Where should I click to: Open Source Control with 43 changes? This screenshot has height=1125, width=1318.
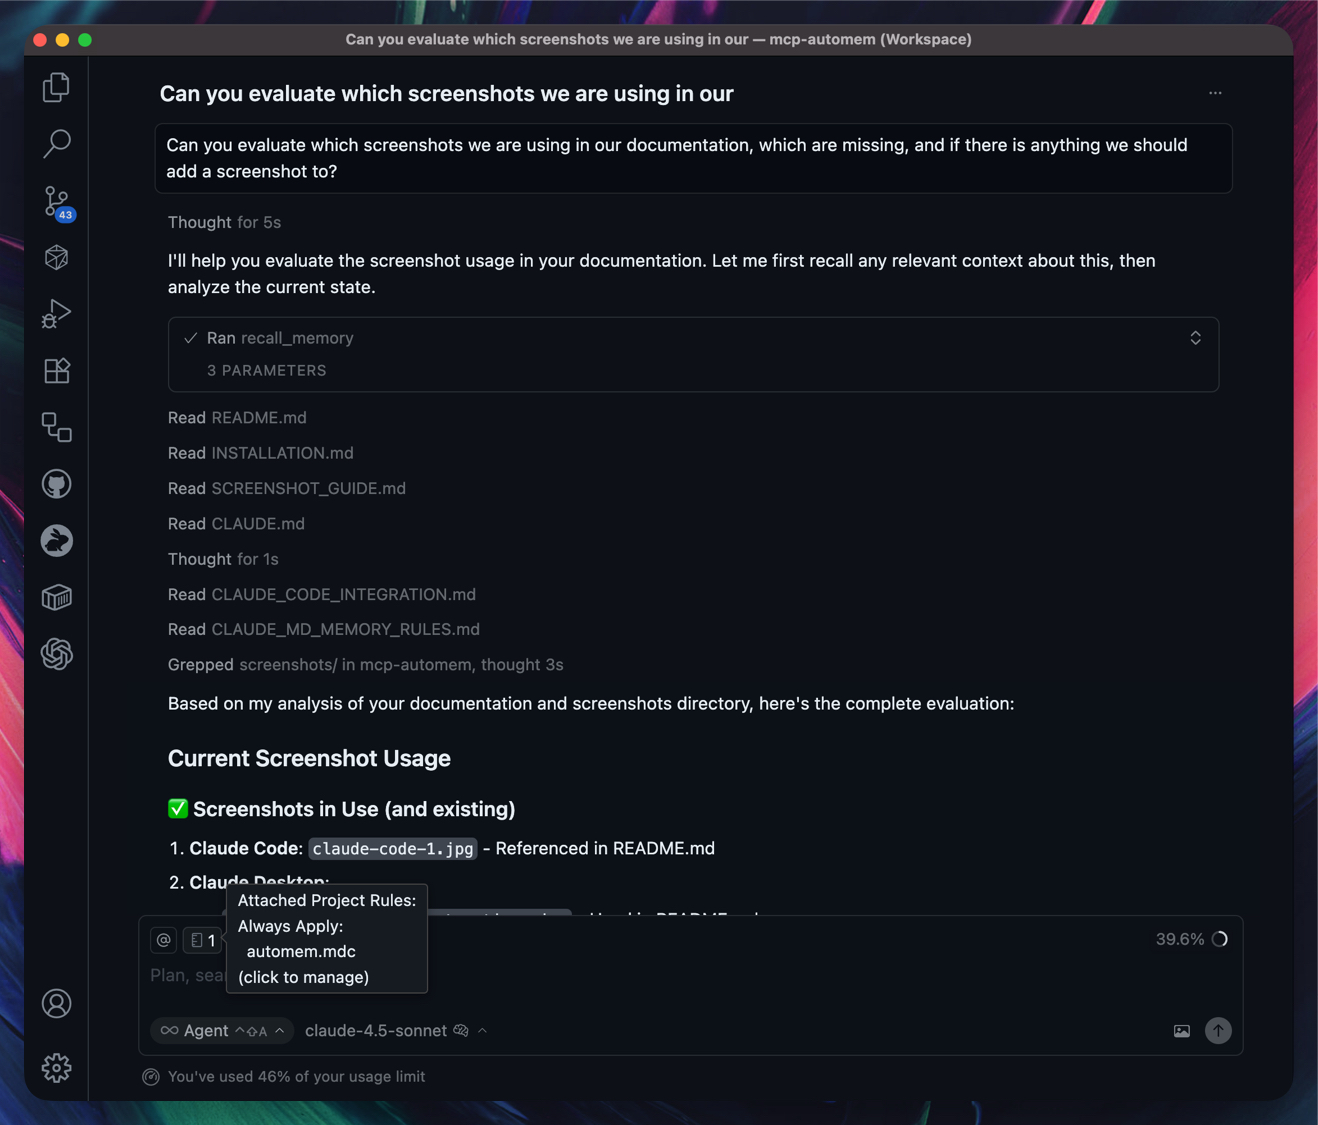tap(57, 202)
